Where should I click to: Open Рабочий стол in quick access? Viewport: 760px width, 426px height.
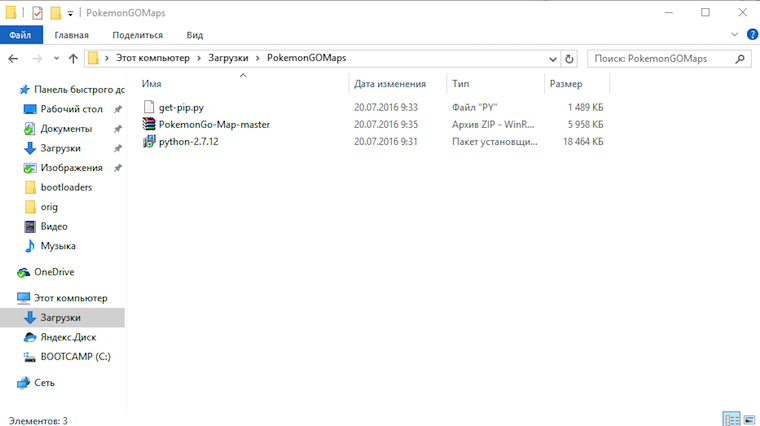tap(71, 109)
